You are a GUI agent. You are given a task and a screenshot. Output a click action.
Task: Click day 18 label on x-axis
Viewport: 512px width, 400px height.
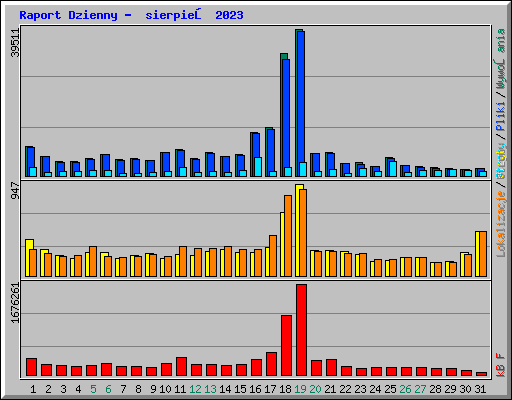point(285,389)
